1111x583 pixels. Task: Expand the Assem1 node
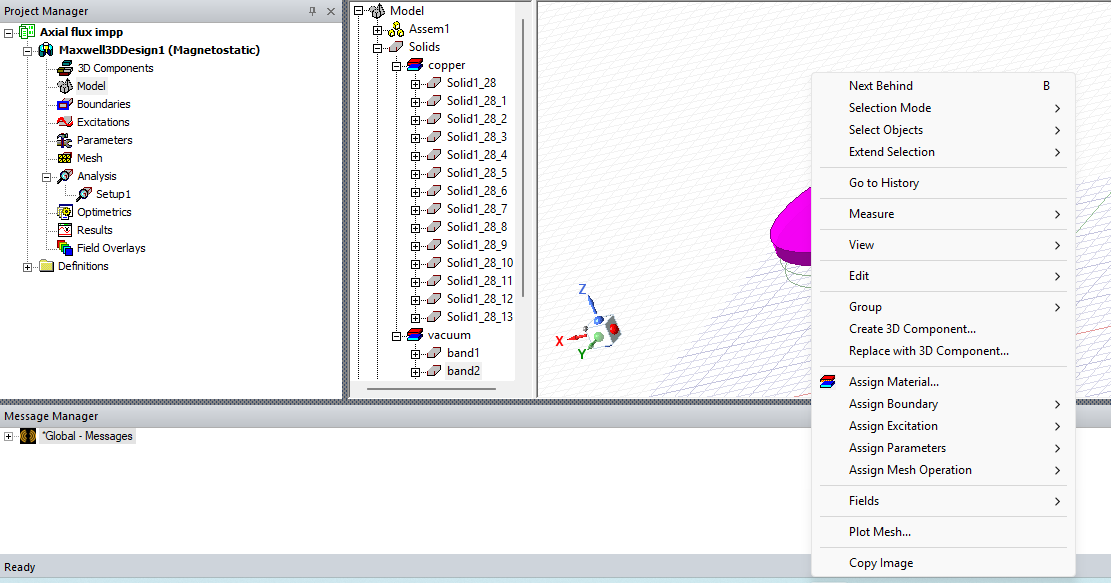point(378,30)
